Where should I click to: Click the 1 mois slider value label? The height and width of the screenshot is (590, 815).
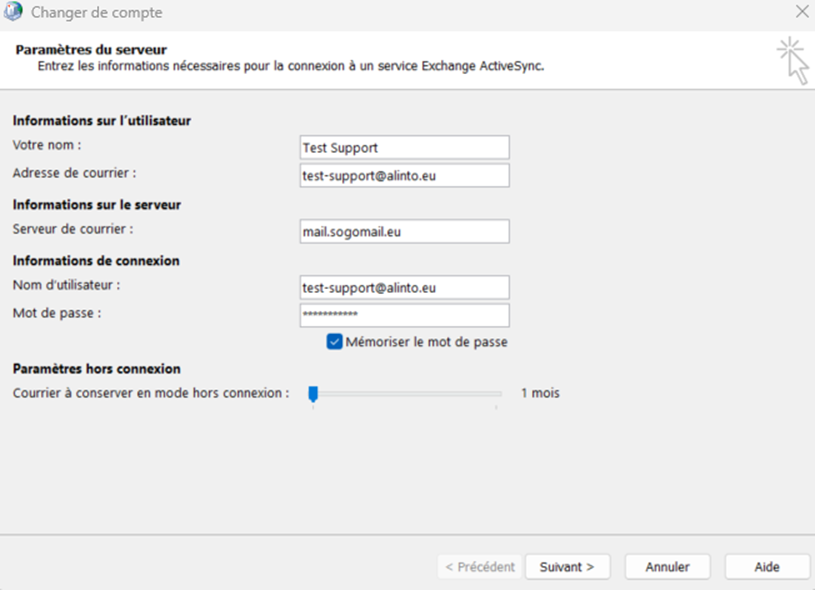(540, 393)
